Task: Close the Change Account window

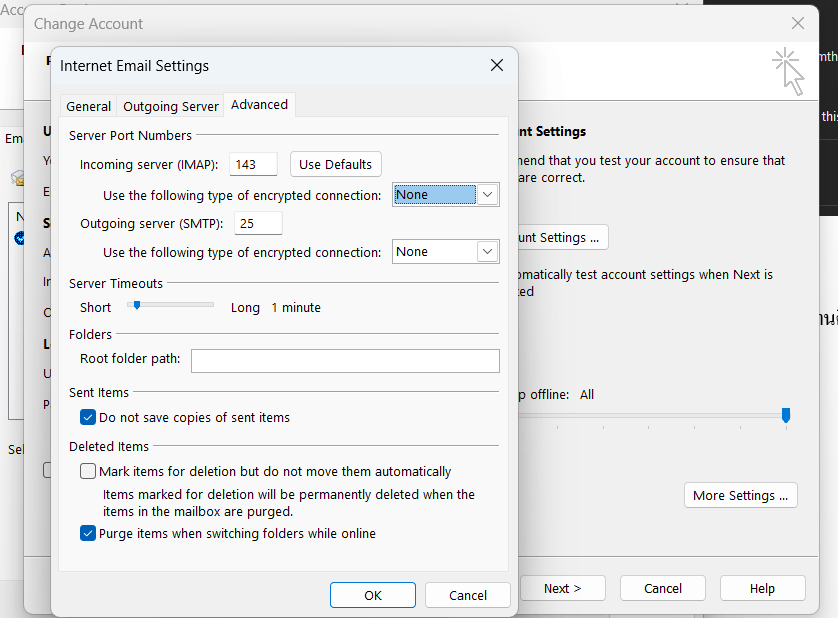Action: click(x=797, y=23)
